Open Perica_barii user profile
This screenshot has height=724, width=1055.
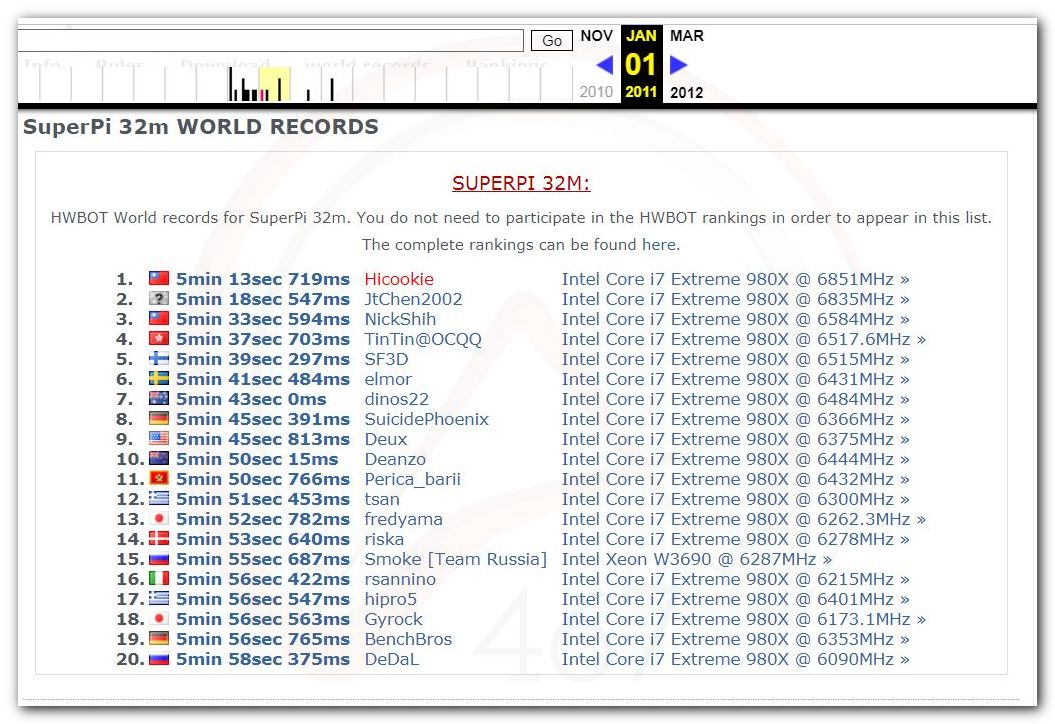tap(412, 479)
